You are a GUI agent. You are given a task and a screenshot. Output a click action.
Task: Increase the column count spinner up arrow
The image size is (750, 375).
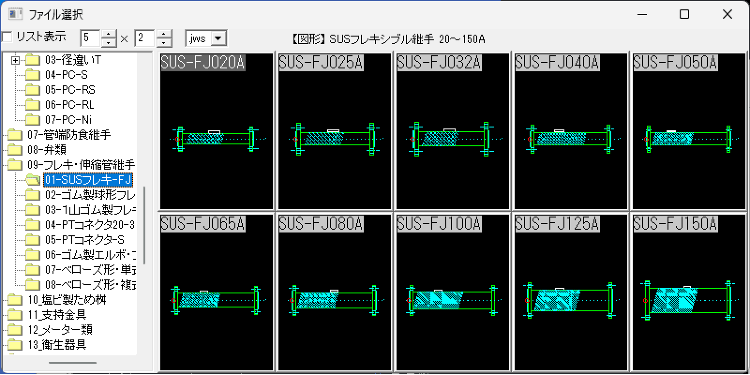pos(110,34)
